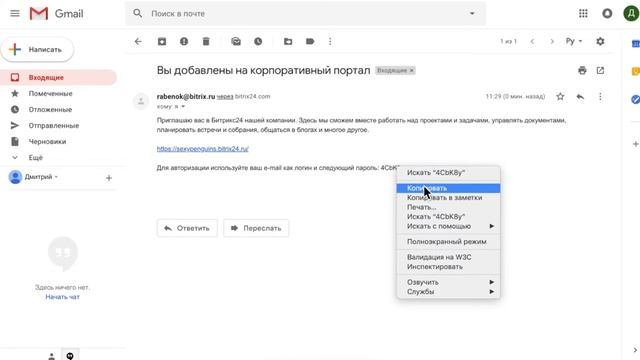Click the Ответить button
Image resolution: width=640 pixels, height=360 pixels.
(x=187, y=228)
